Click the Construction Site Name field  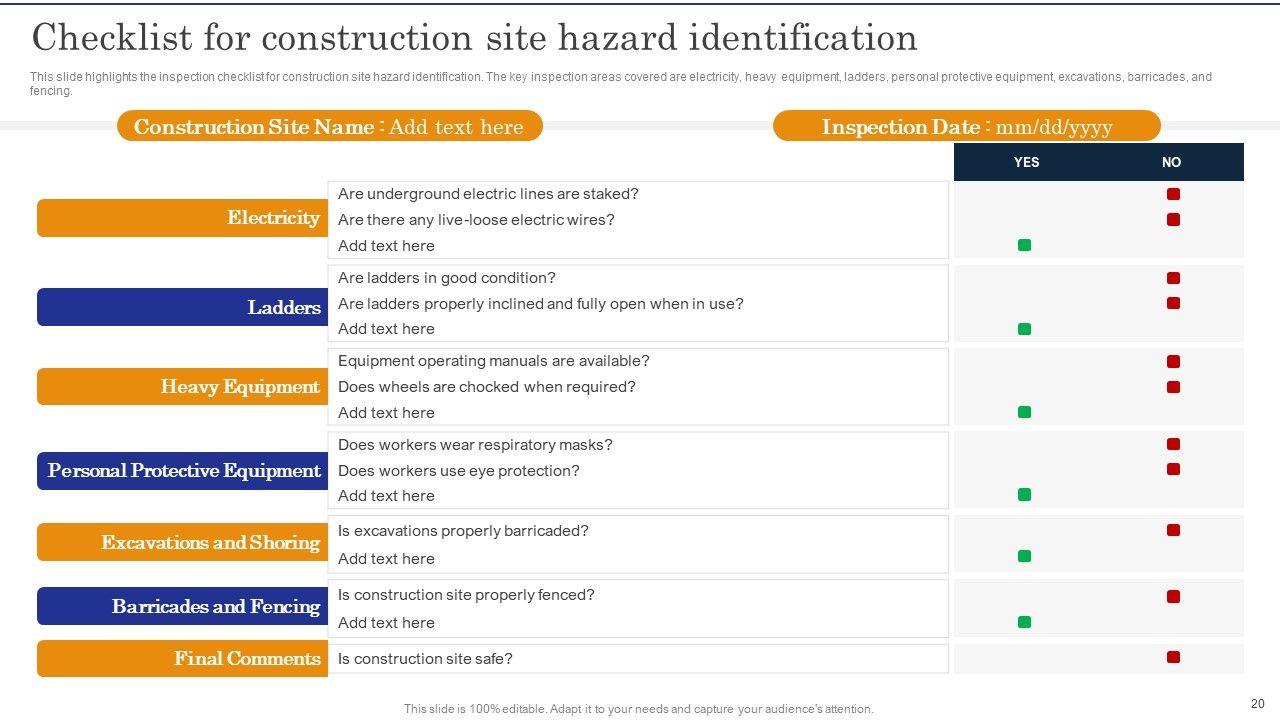pyautogui.click(x=329, y=127)
